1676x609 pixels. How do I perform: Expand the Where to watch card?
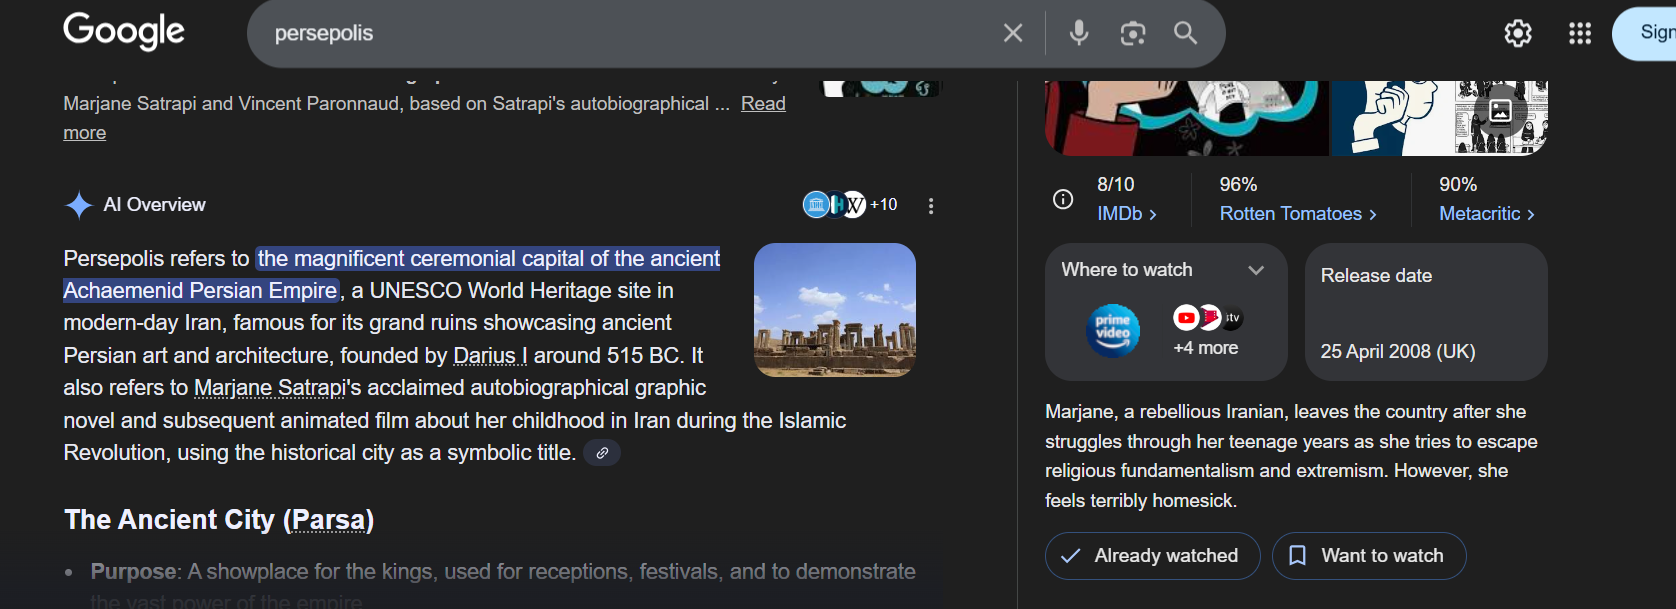tap(1256, 270)
